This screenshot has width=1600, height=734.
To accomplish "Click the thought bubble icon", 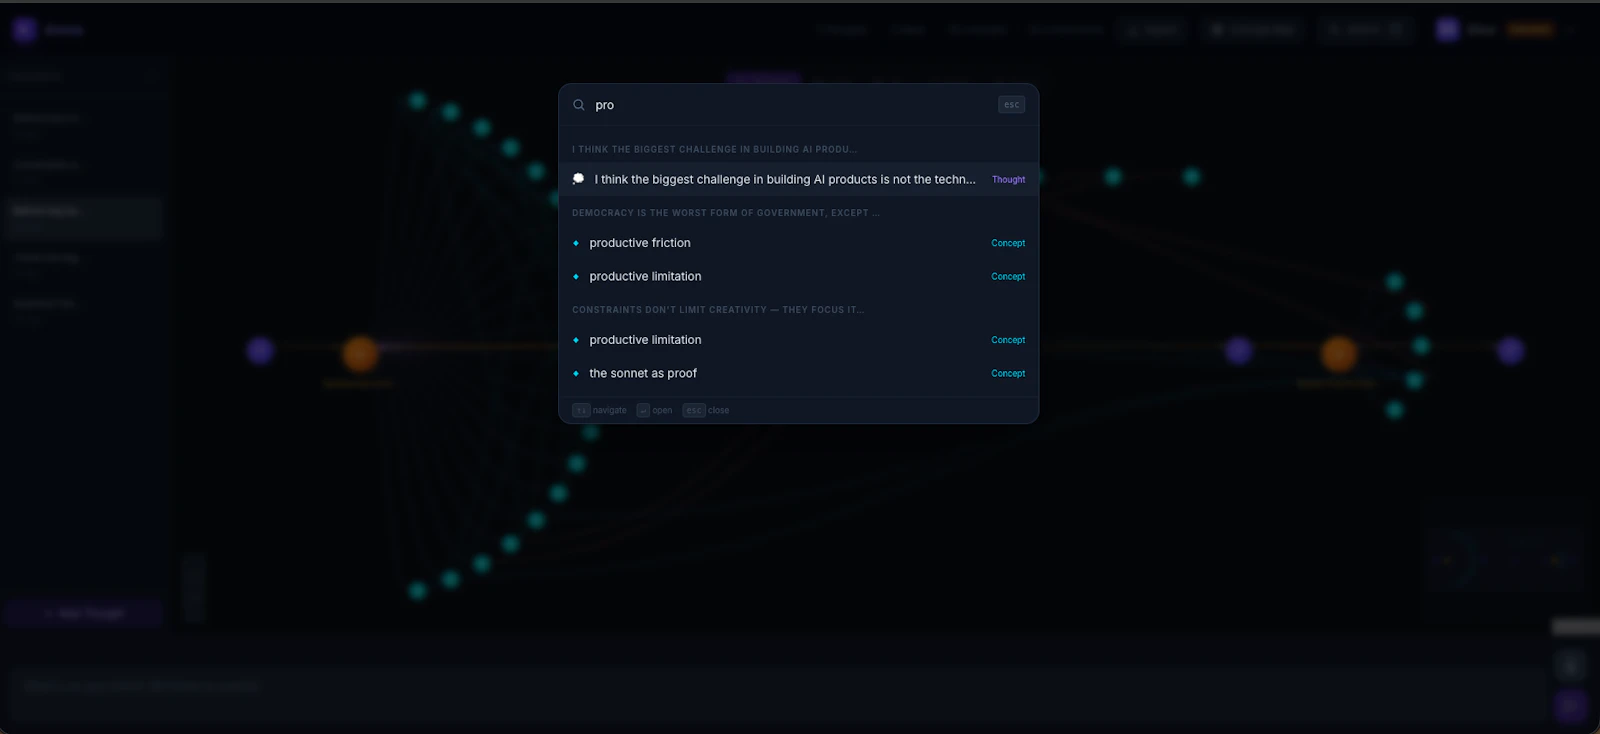I will coord(578,179).
